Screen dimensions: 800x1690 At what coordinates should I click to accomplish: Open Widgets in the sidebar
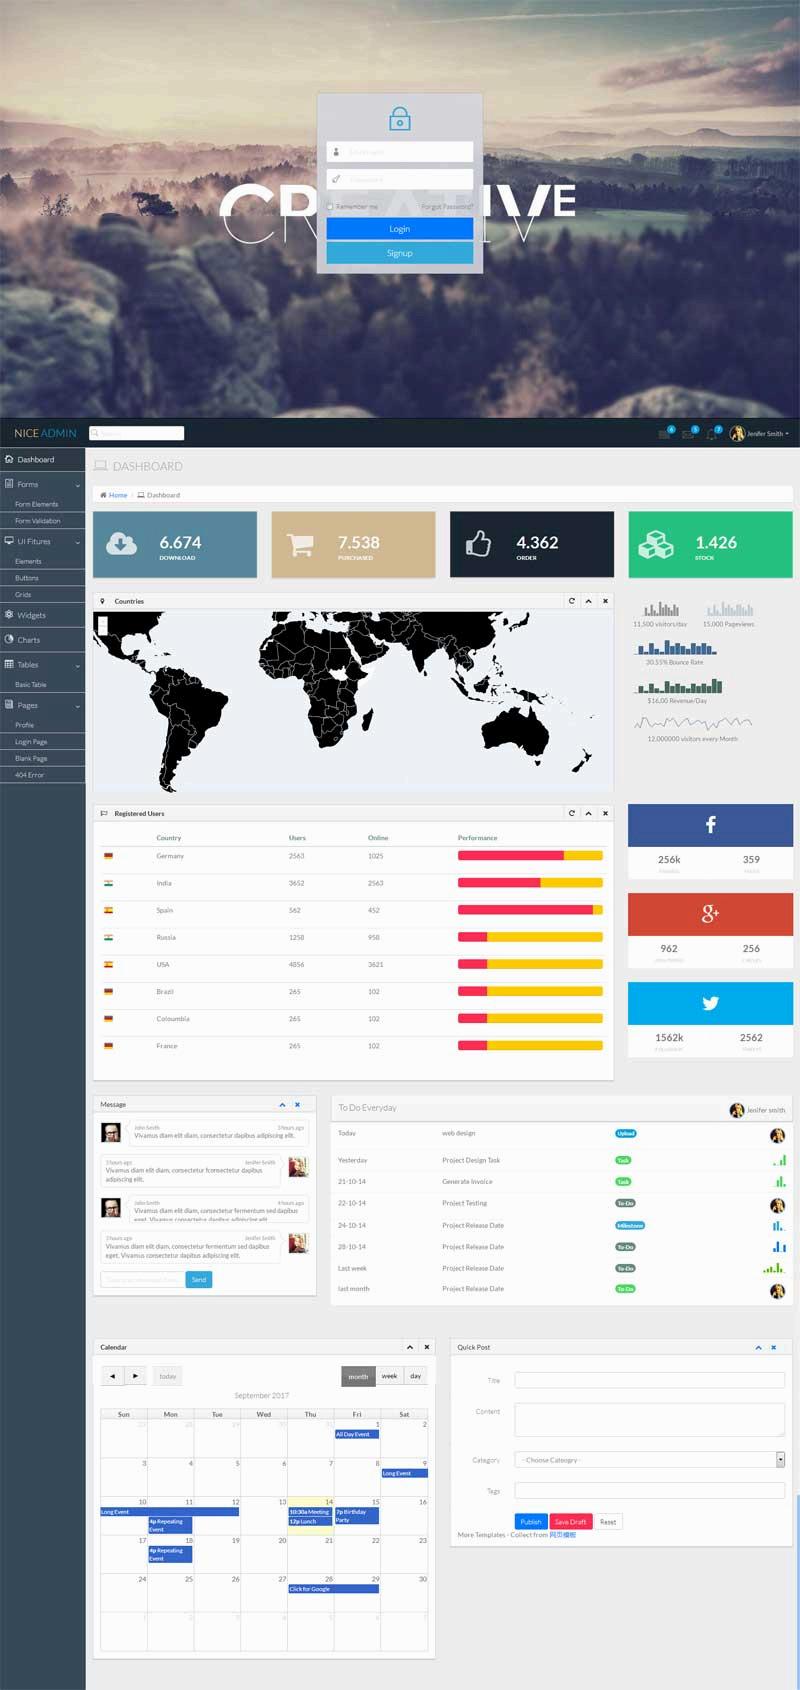tap(31, 615)
